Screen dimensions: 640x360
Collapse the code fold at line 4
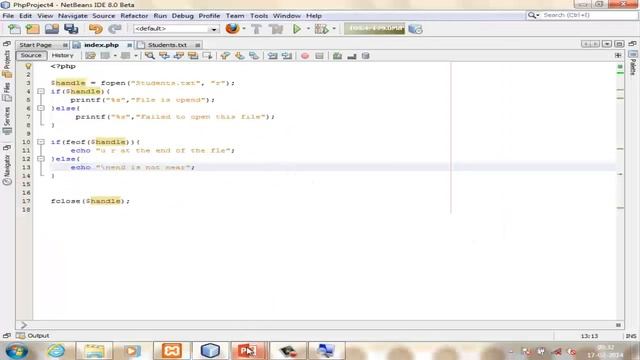click(41, 91)
